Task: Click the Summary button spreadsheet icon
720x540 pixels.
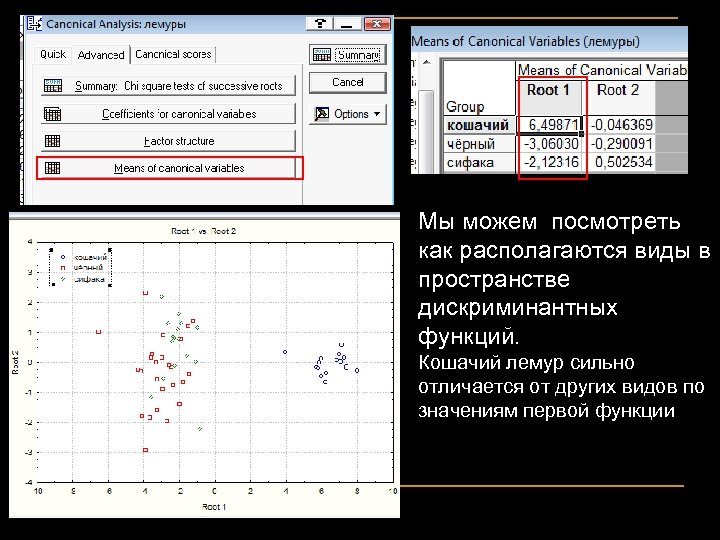Action: click(x=321, y=55)
